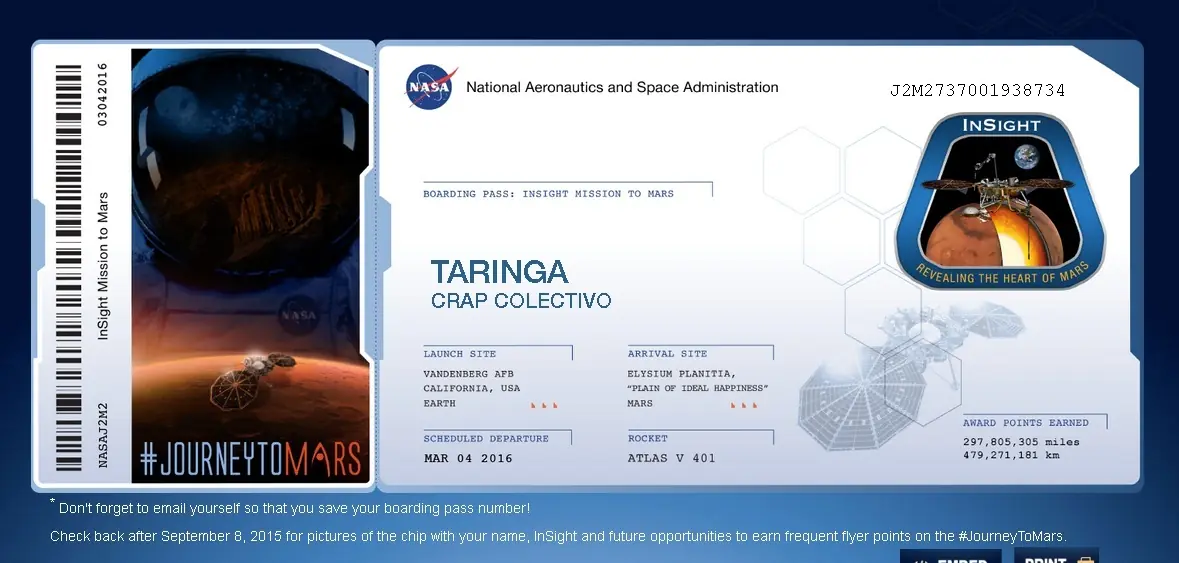Click the MAR 04 2016 departure date
Image resolution: width=1179 pixels, height=563 pixels.
point(468,459)
